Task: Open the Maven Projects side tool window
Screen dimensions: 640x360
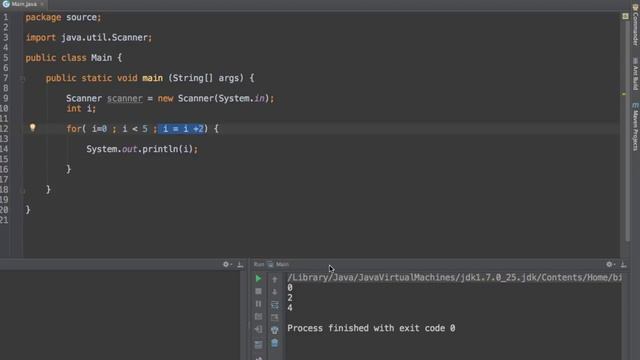Action: point(636,127)
